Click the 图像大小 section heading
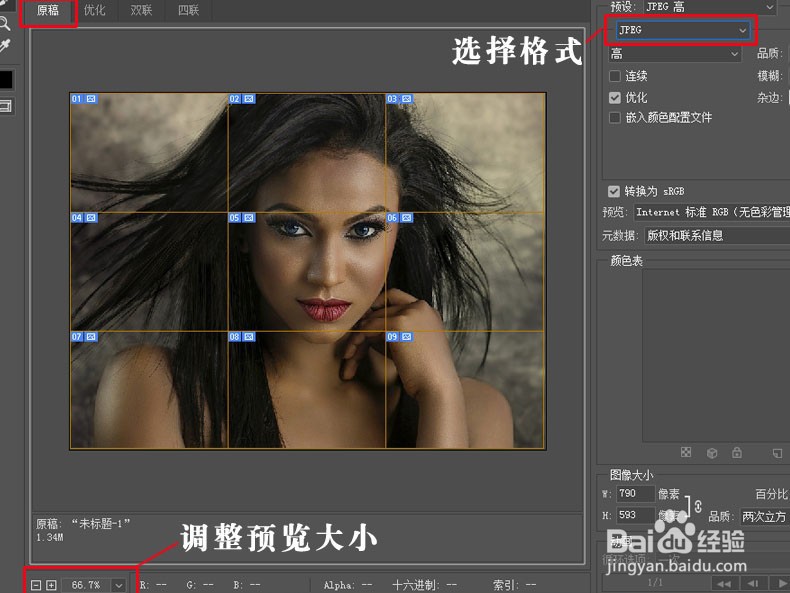The width and height of the screenshot is (790, 593). (631, 475)
